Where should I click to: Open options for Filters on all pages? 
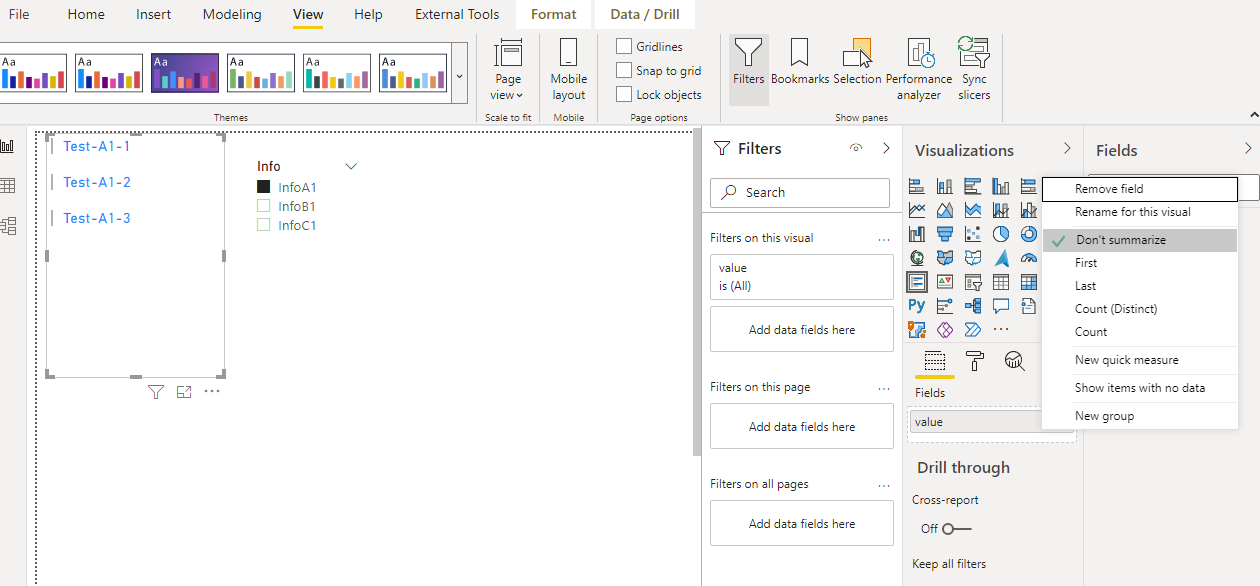click(x=883, y=486)
